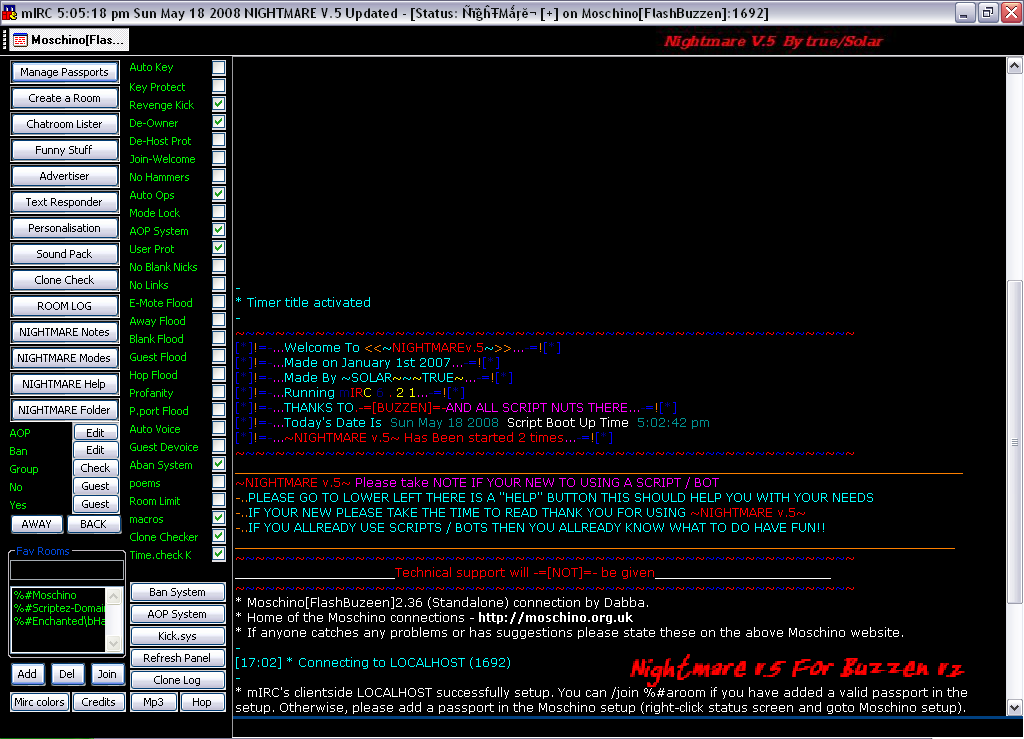Toggle Aban System checkbox

219,464
